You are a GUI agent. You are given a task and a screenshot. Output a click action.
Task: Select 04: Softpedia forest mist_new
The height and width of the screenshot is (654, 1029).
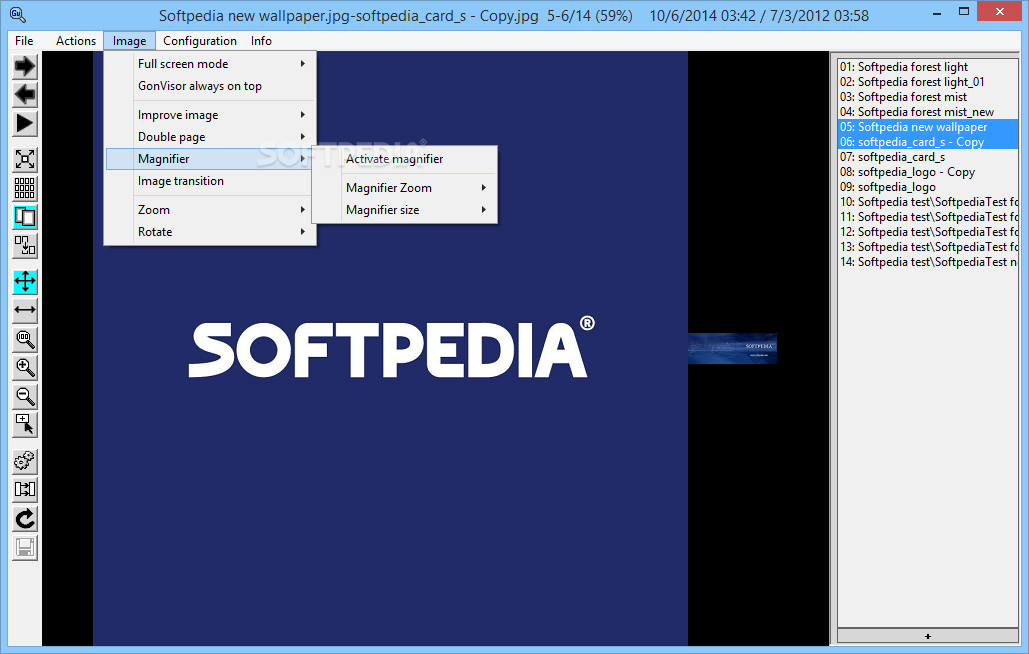(x=928, y=112)
